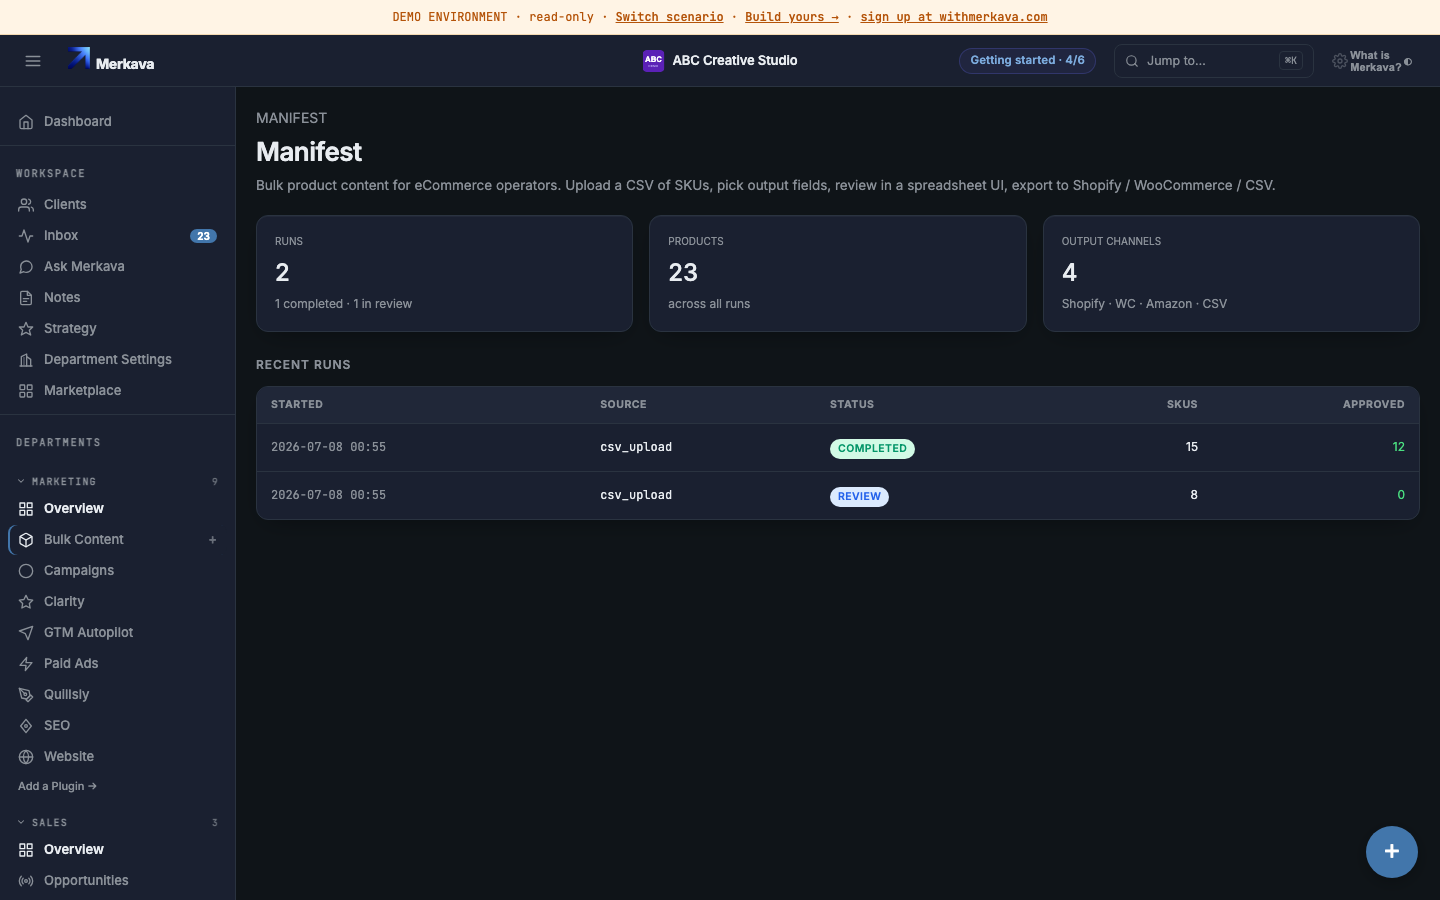Click the ABC Creative Studio avatar icon
The image size is (1440, 900).
[x=653, y=61]
